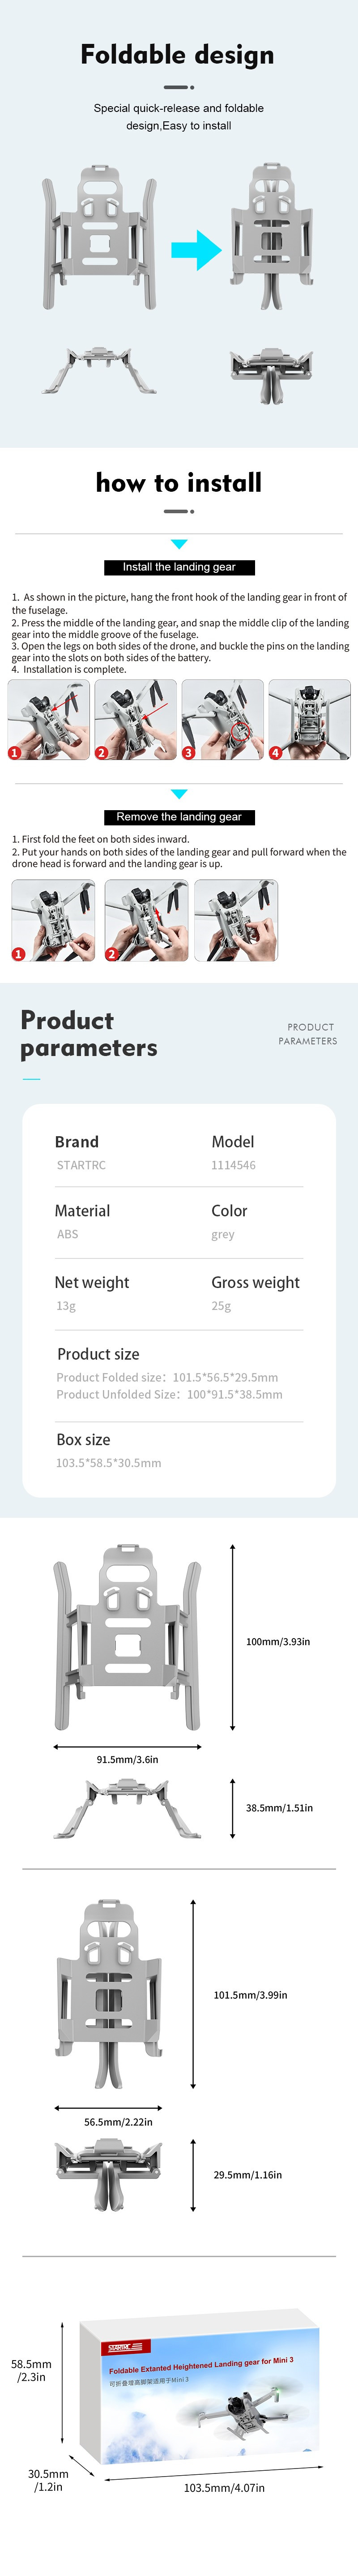Click the Box size value 103.5*58.5*30.5mm
This screenshot has width=358, height=2576.
point(108,1463)
